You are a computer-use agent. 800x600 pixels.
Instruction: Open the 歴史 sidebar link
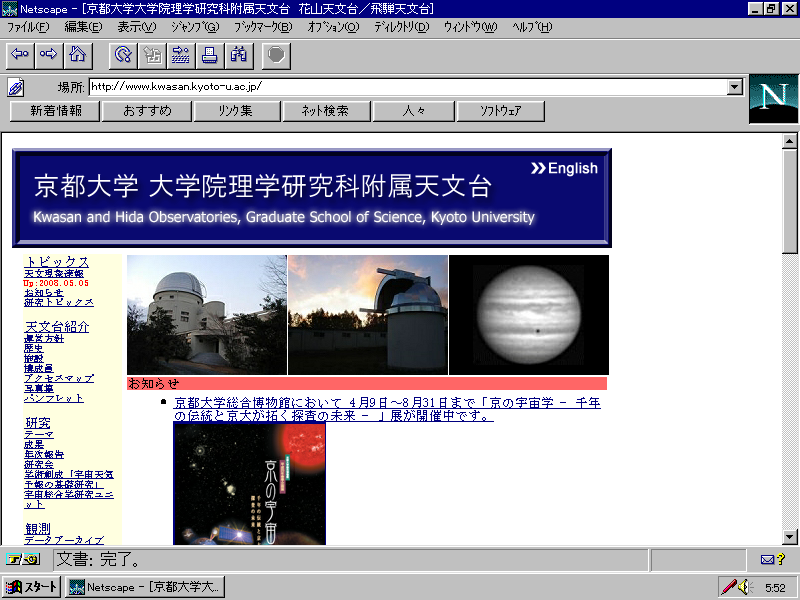(34, 348)
